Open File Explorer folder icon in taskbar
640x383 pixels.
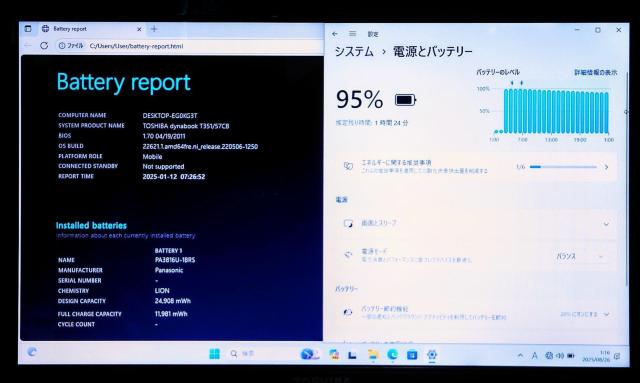[x=373, y=354]
